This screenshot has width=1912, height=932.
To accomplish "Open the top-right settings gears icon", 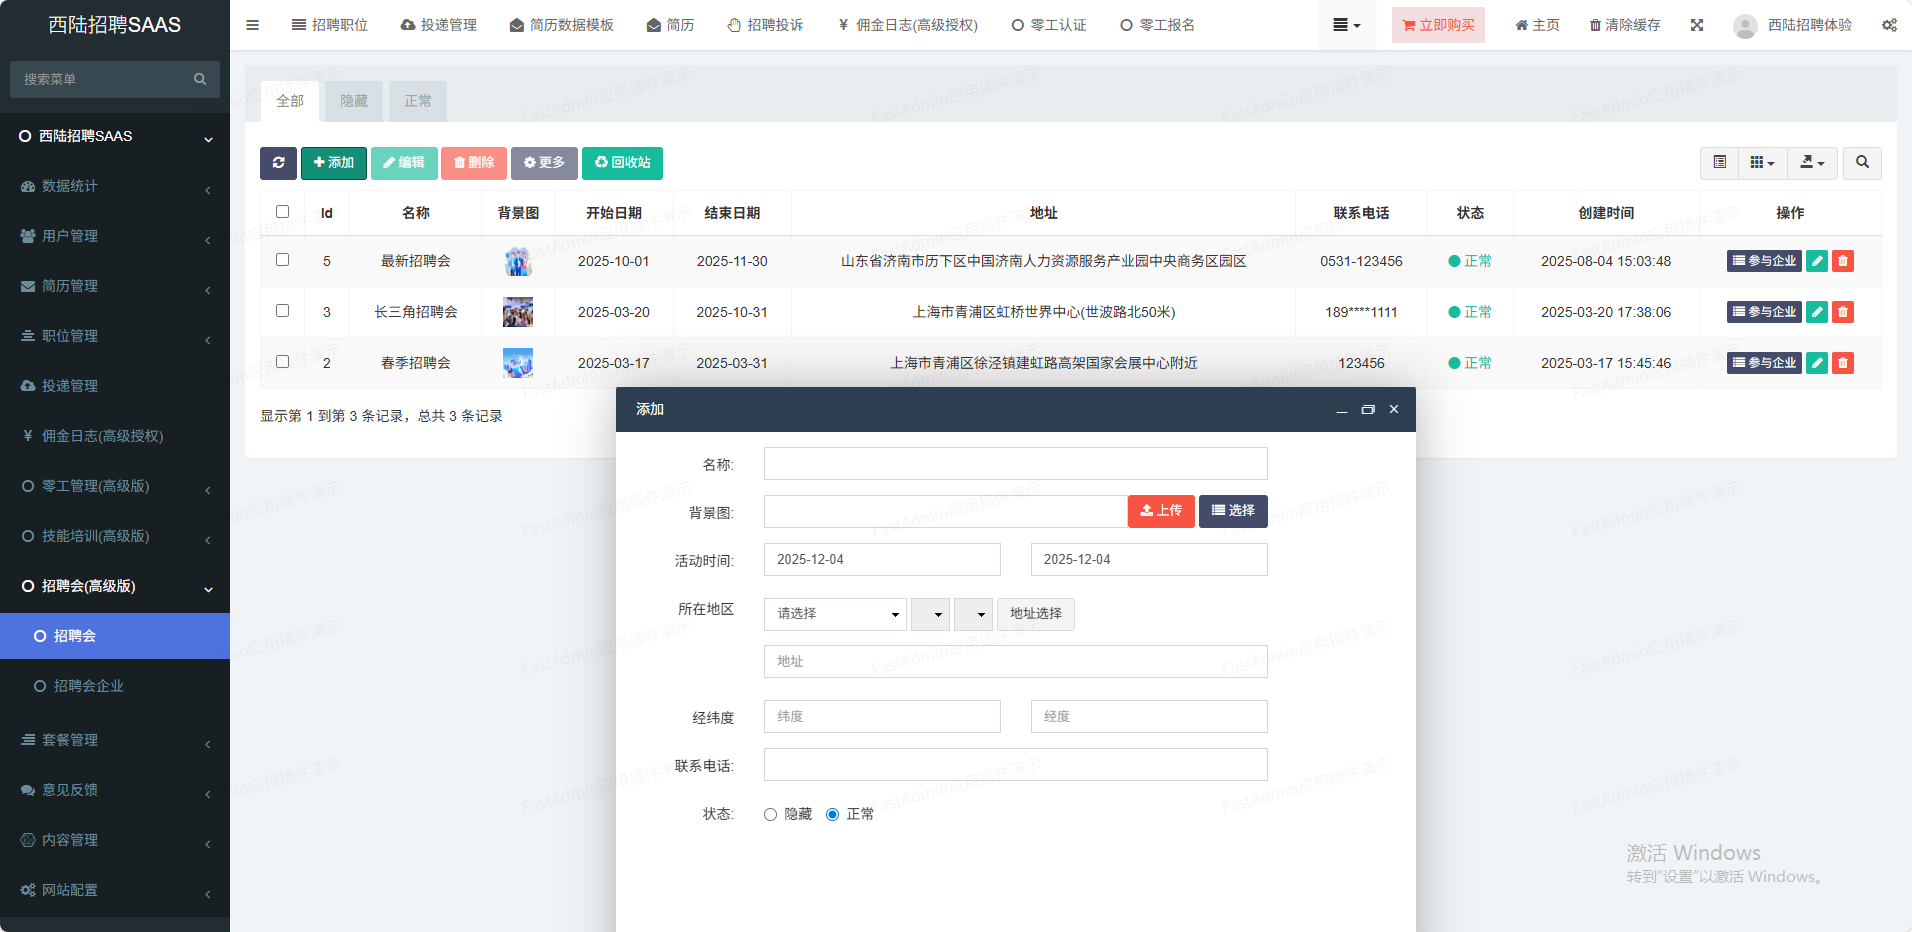I will [x=1889, y=25].
